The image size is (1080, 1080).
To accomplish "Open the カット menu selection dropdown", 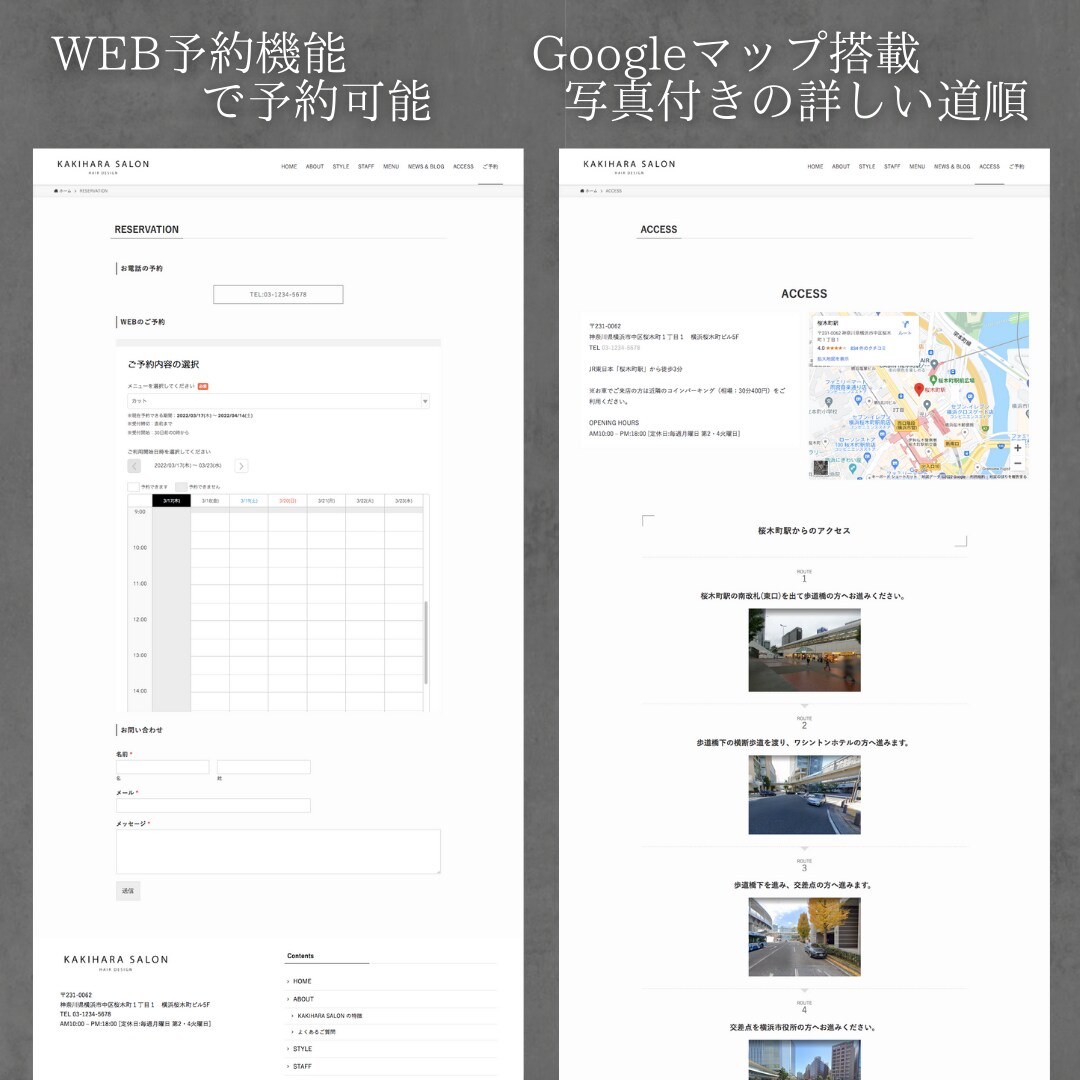I will tap(278, 401).
